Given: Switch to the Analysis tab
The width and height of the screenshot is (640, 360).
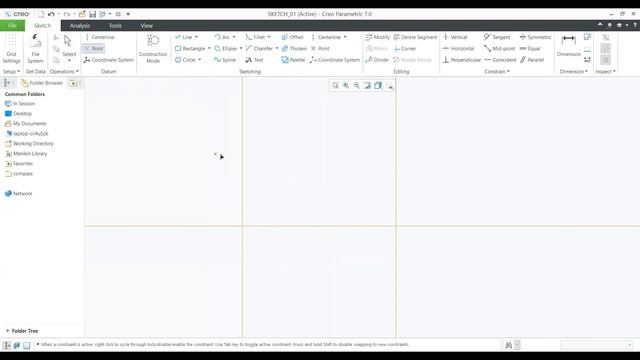Looking at the screenshot, I should click(x=80, y=26).
